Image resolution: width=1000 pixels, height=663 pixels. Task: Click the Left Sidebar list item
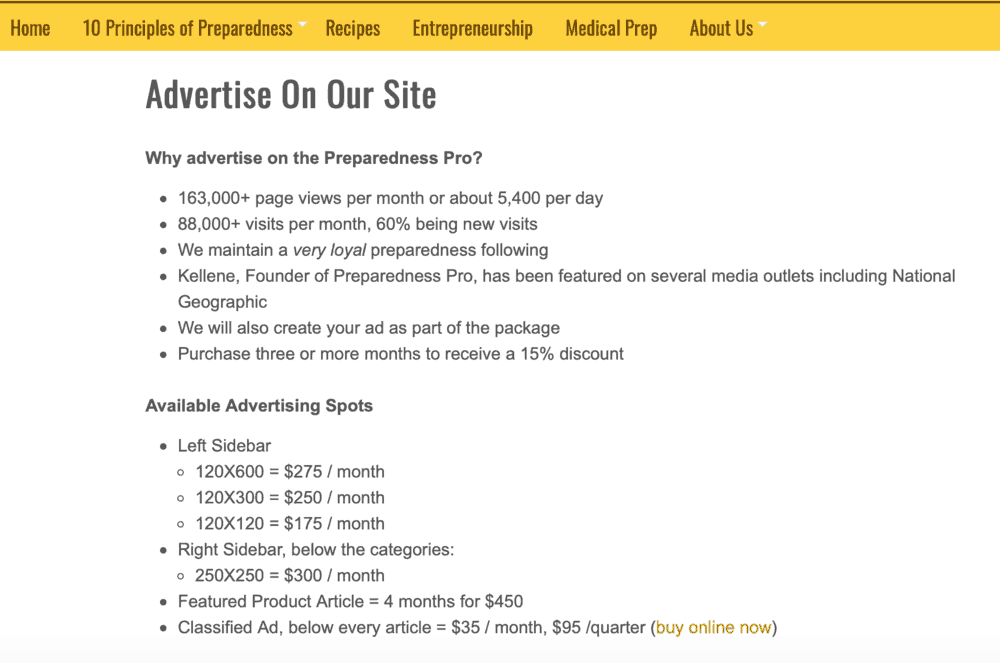[224, 445]
